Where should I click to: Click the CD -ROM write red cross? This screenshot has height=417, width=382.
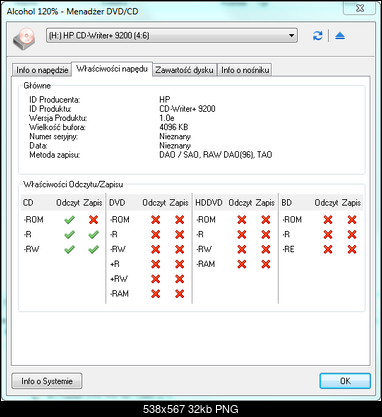click(94, 220)
